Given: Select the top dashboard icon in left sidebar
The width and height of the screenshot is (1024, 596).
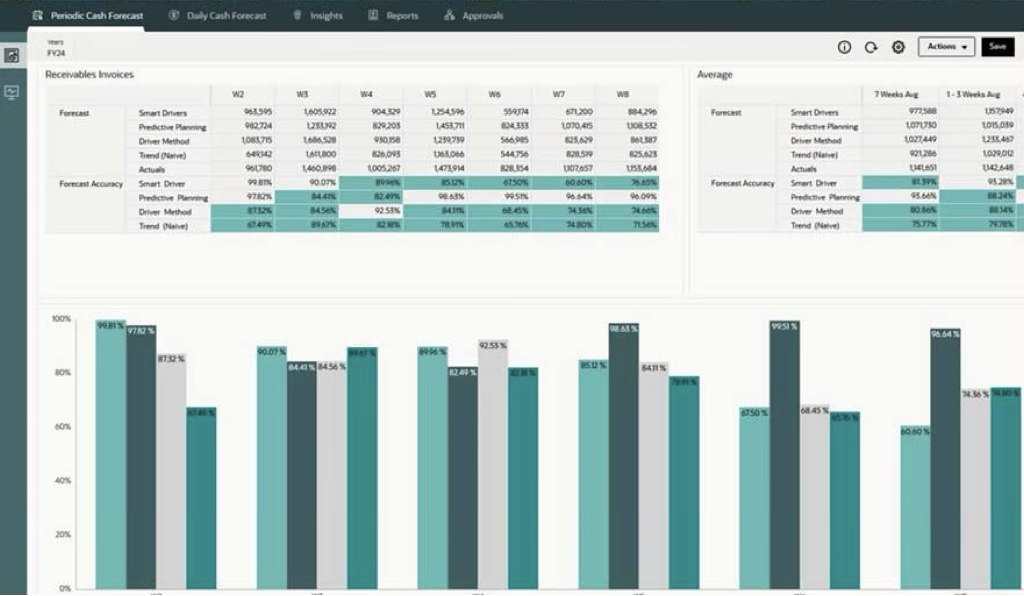Looking at the screenshot, I should [x=12, y=56].
